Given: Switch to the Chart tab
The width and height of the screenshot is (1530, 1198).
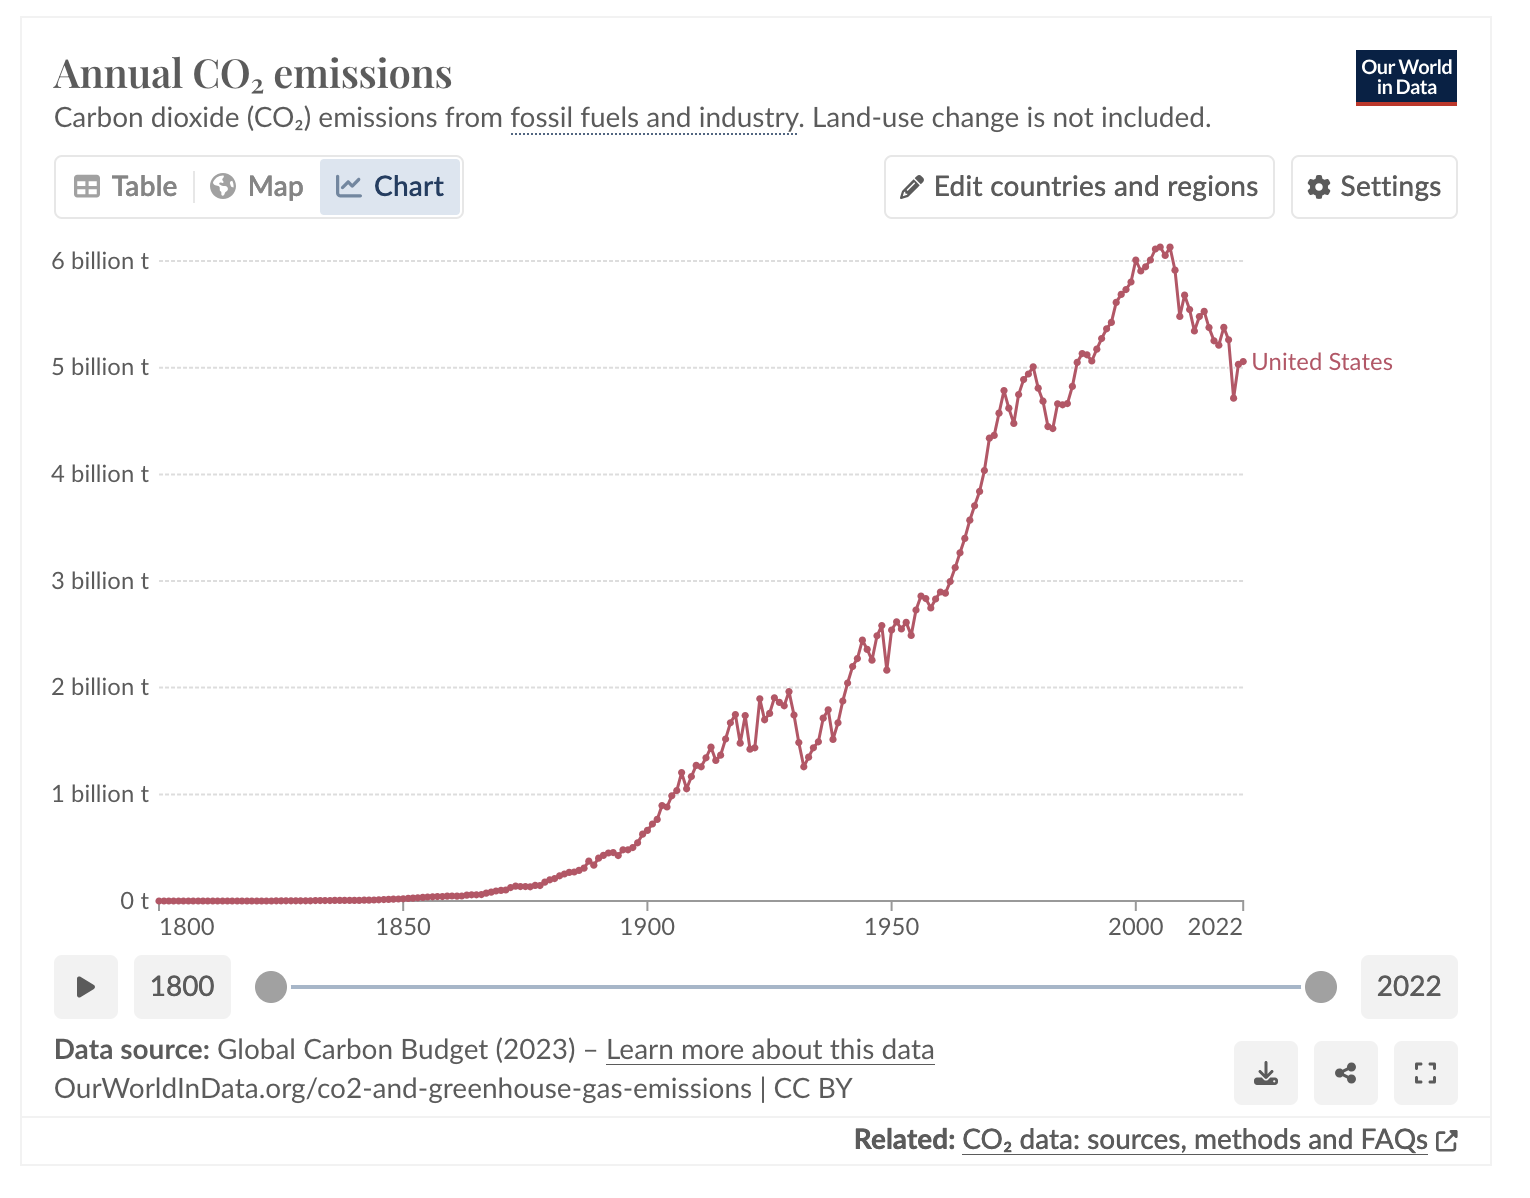Looking at the screenshot, I should coord(390,186).
